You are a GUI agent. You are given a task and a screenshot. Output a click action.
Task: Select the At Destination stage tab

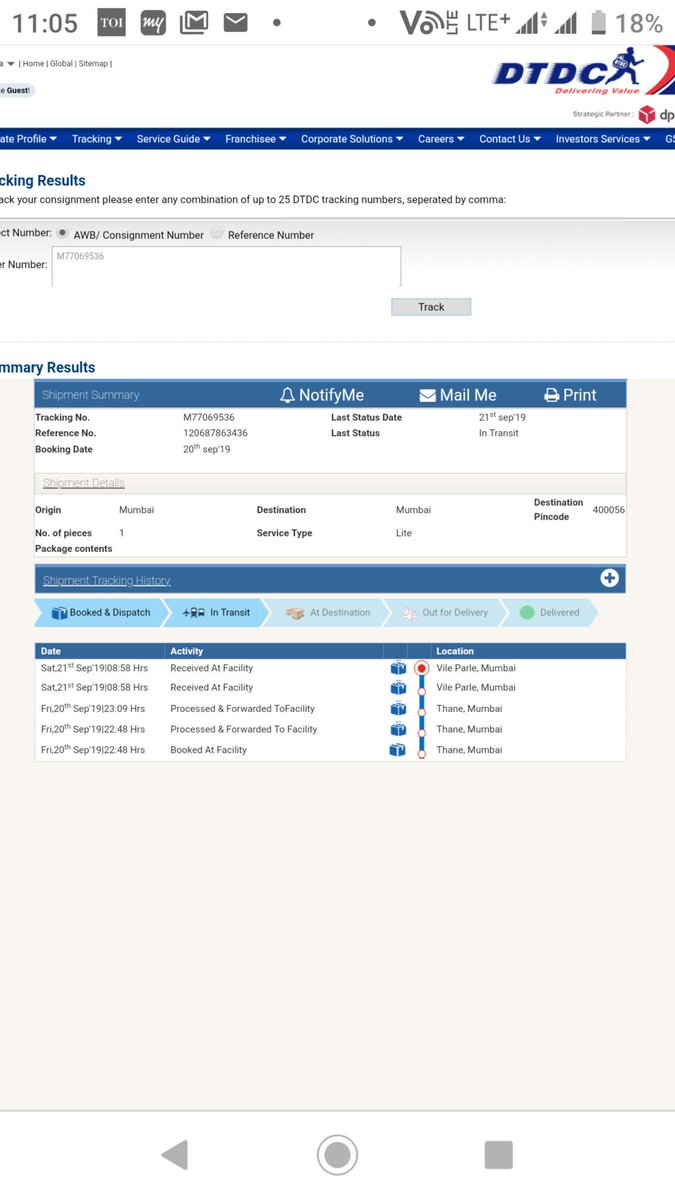click(326, 613)
